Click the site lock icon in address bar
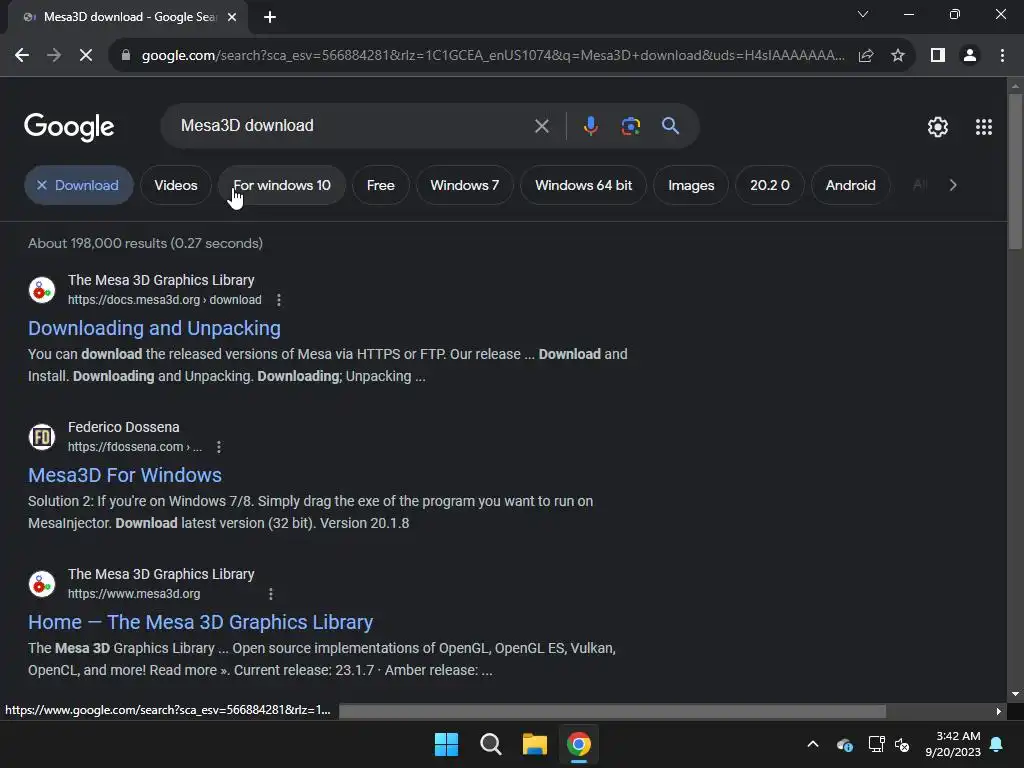1024x768 pixels. (x=126, y=56)
